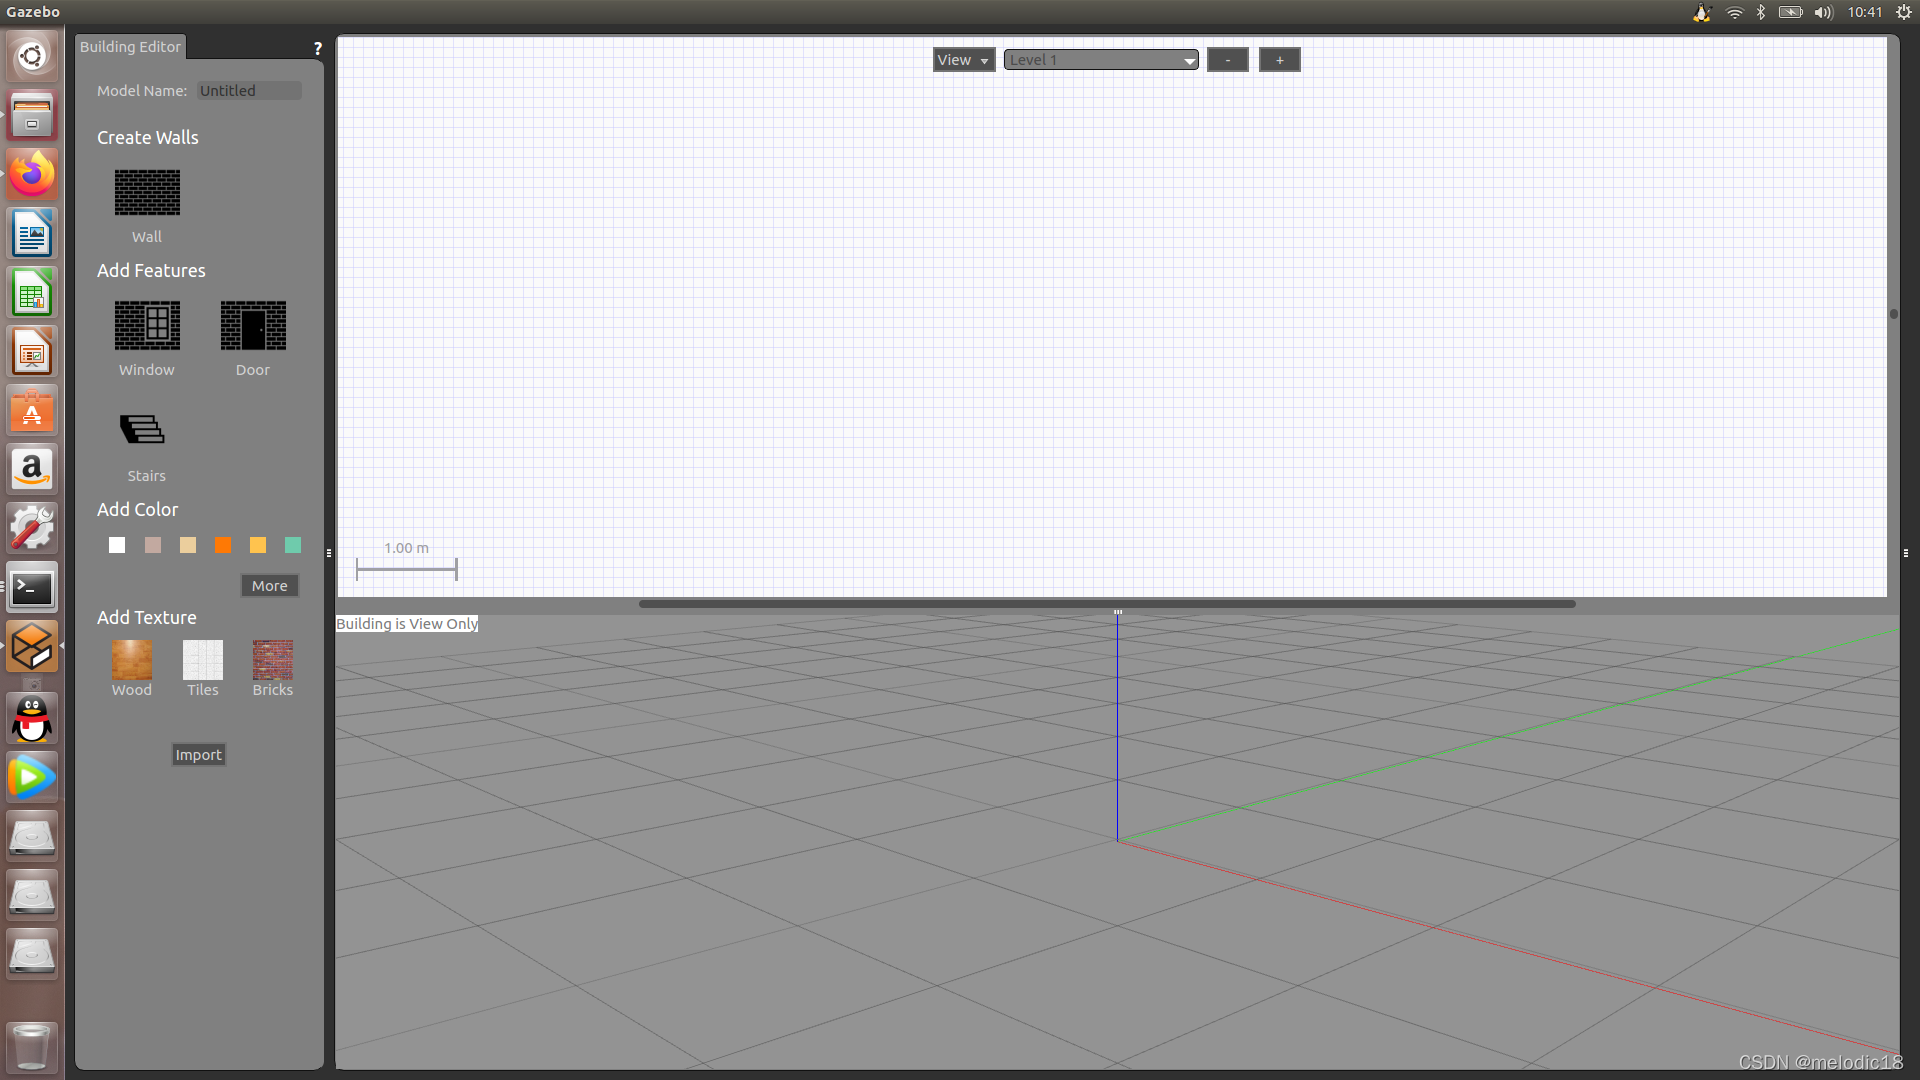
Task: Expand the View dropdown menu
Action: (x=961, y=58)
